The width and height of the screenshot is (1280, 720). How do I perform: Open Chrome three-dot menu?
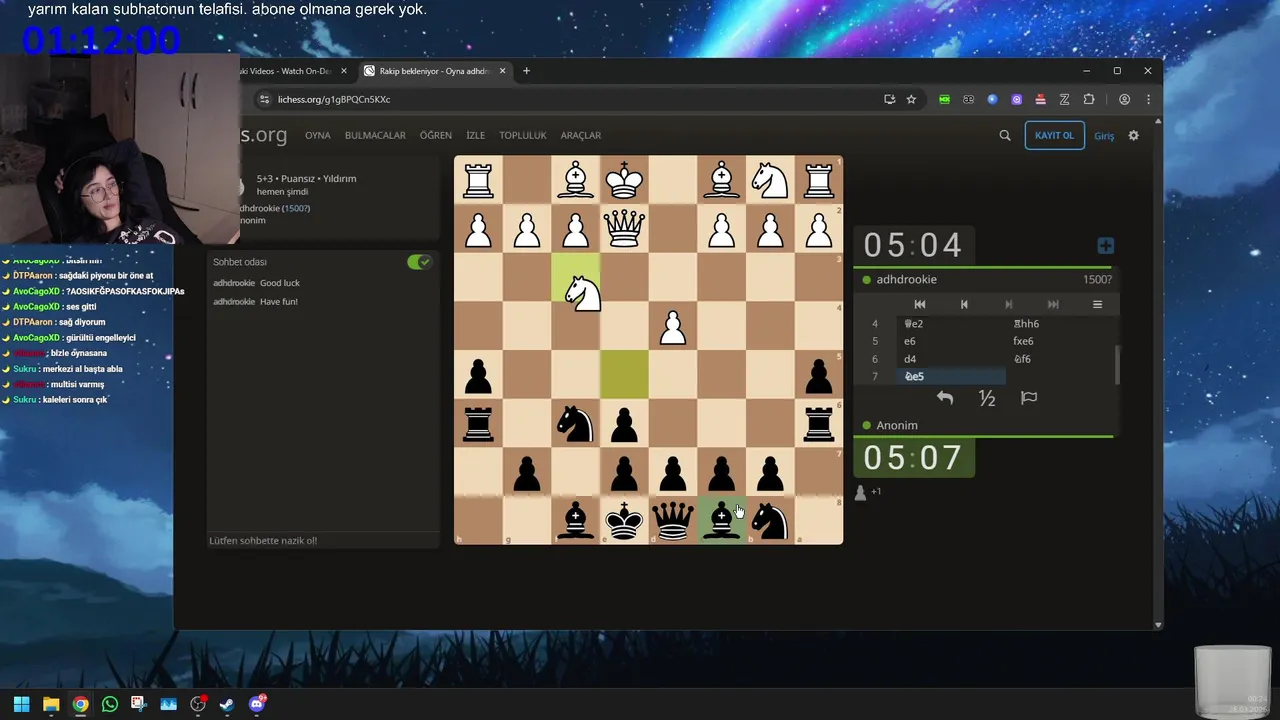point(1148,99)
